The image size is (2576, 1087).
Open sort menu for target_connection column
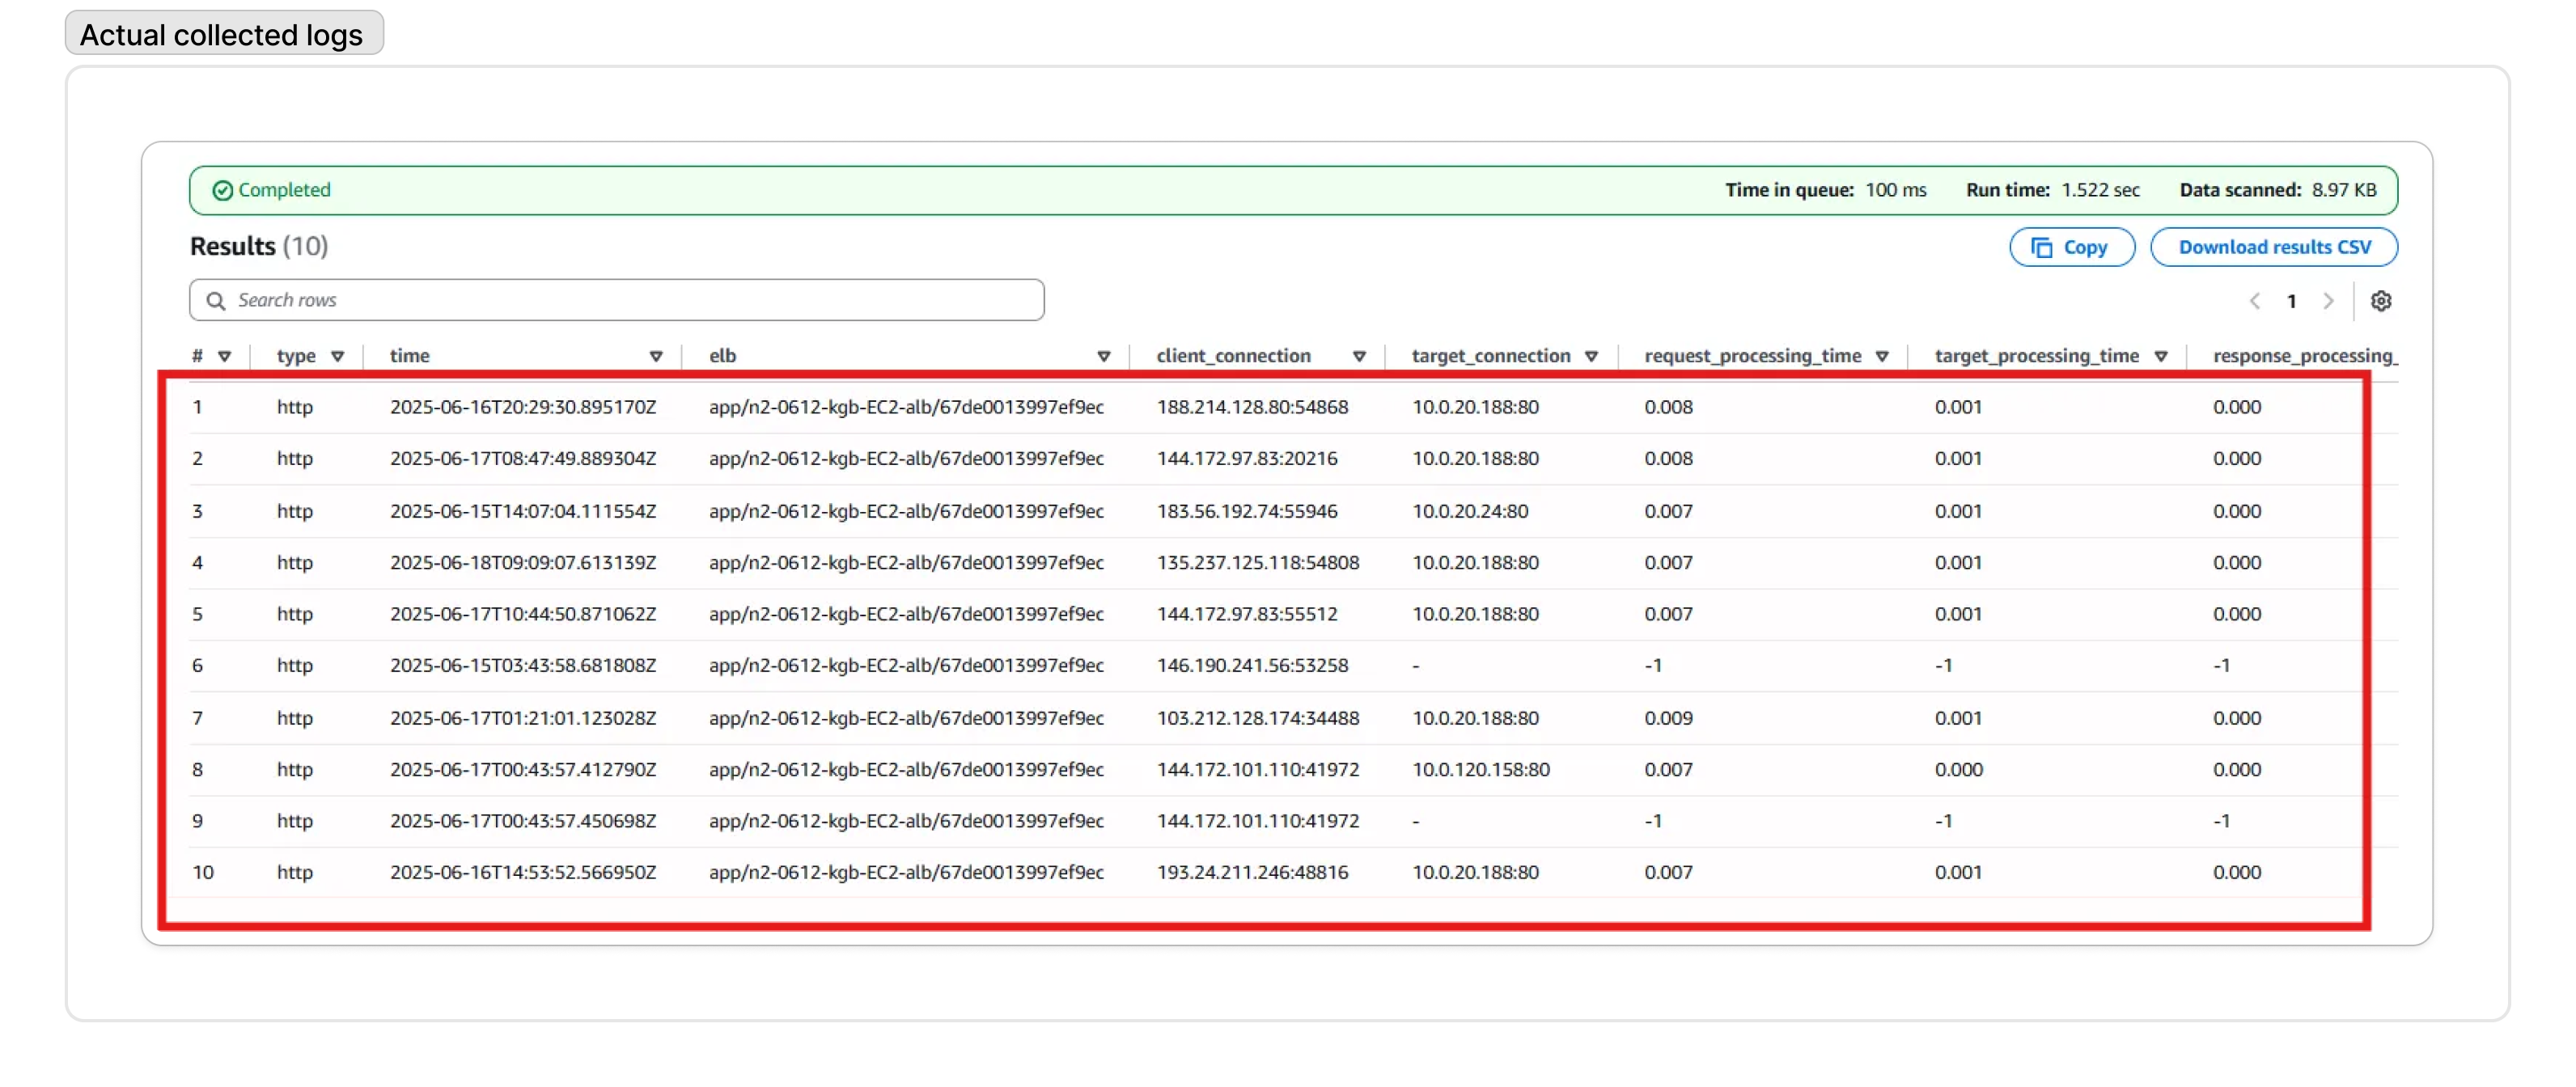pyautogui.click(x=1591, y=356)
